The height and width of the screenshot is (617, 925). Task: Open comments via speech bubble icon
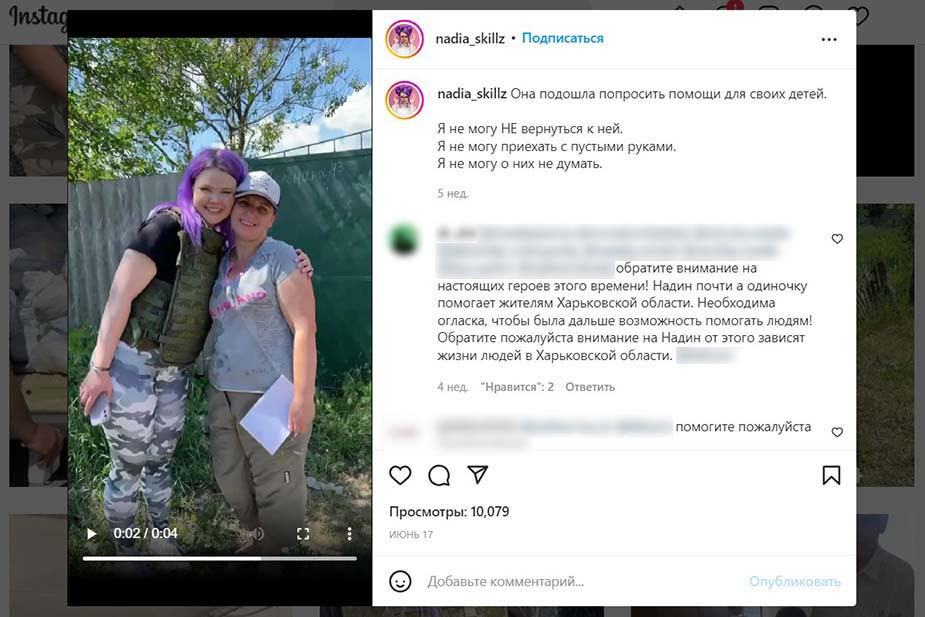(439, 475)
